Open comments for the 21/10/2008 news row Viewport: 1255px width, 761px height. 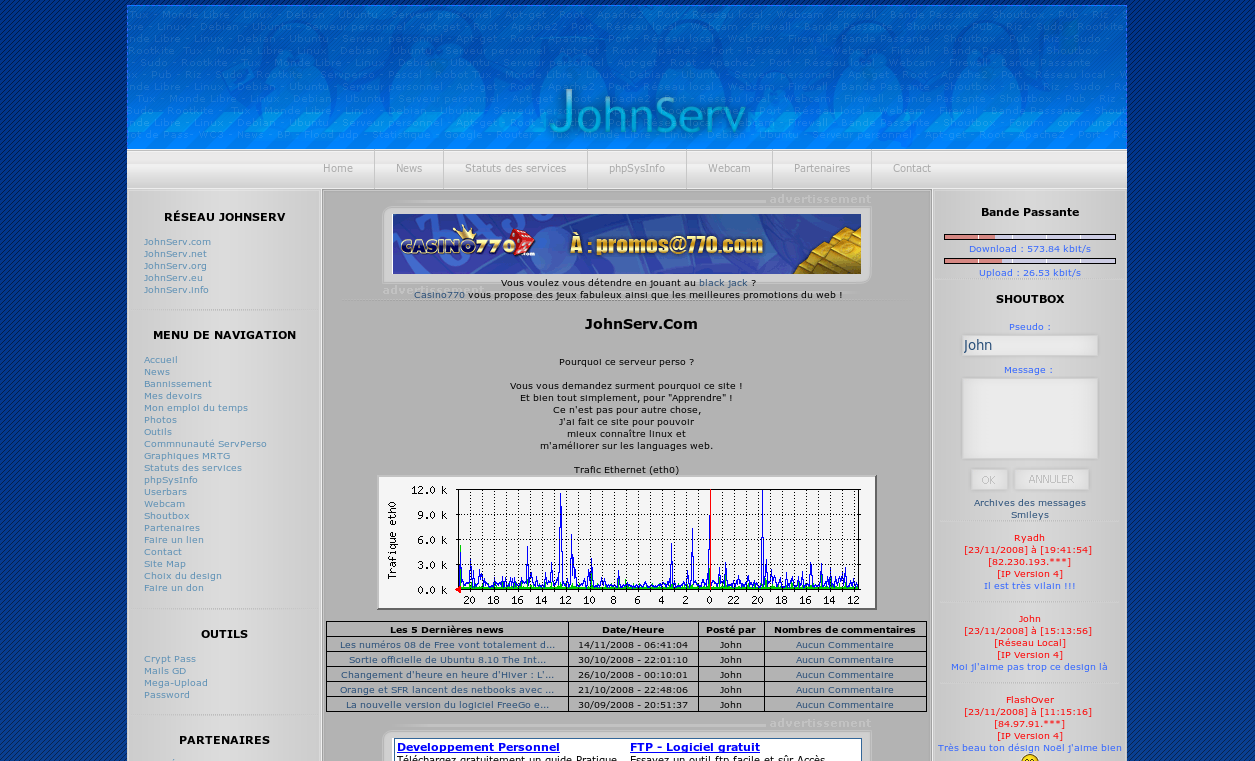tap(845, 690)
